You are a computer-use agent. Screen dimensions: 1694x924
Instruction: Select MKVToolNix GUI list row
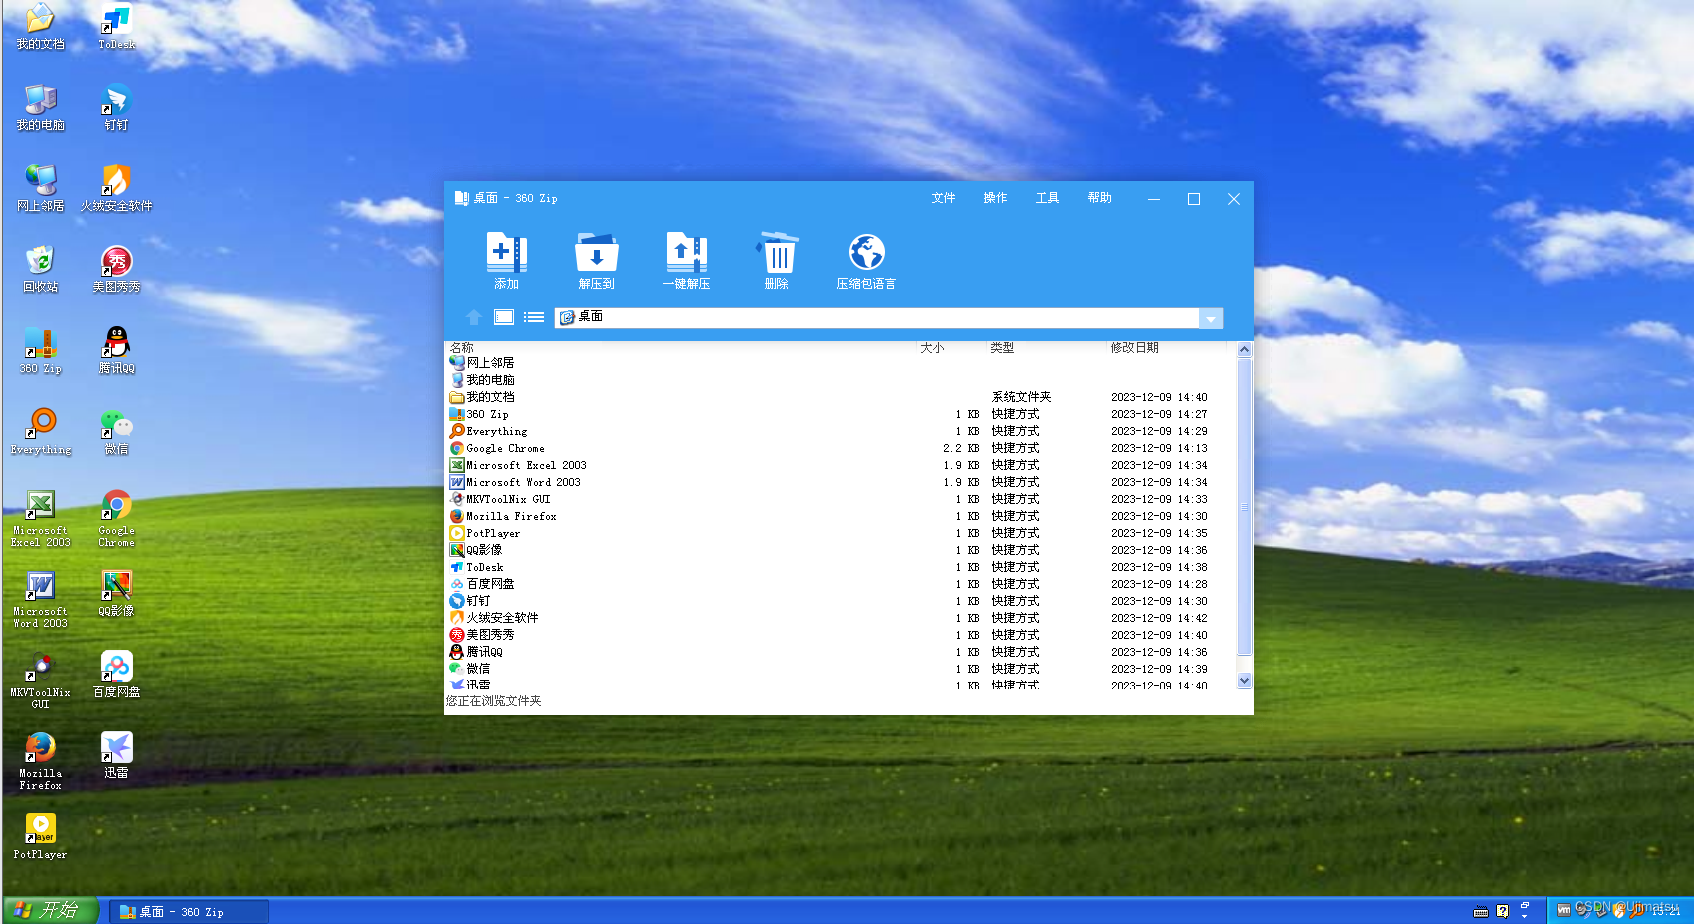[x=840, y=499]
